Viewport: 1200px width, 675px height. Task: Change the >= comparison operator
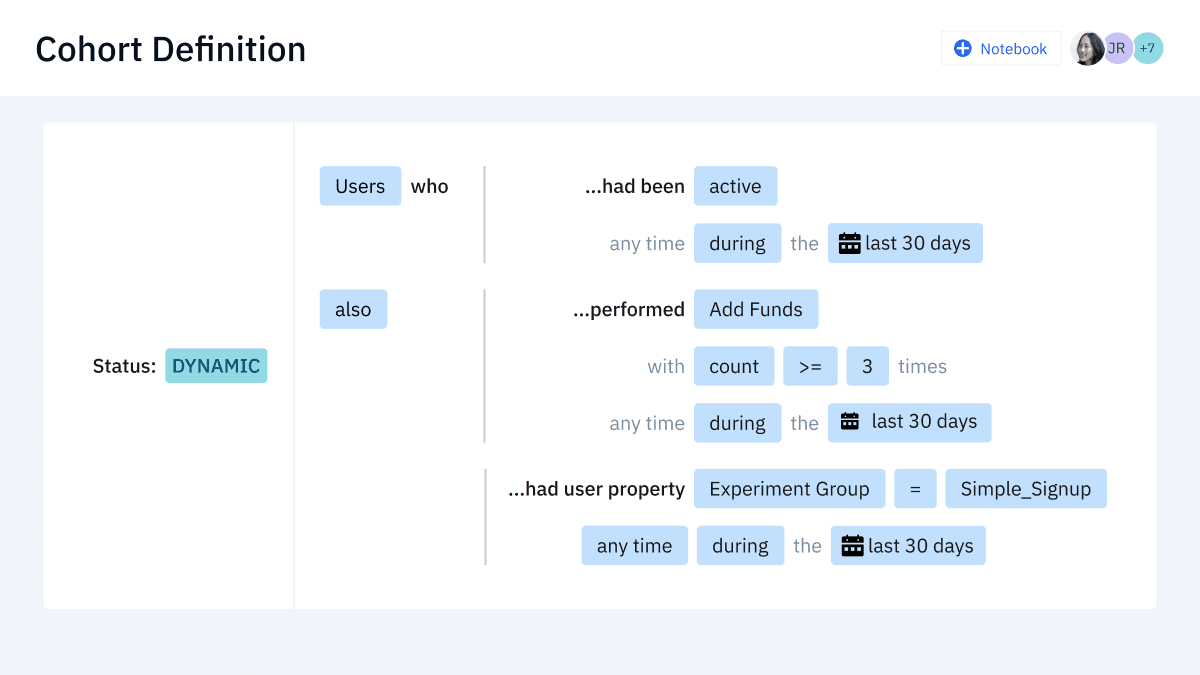pyautogui.click(x=810, y=366)
